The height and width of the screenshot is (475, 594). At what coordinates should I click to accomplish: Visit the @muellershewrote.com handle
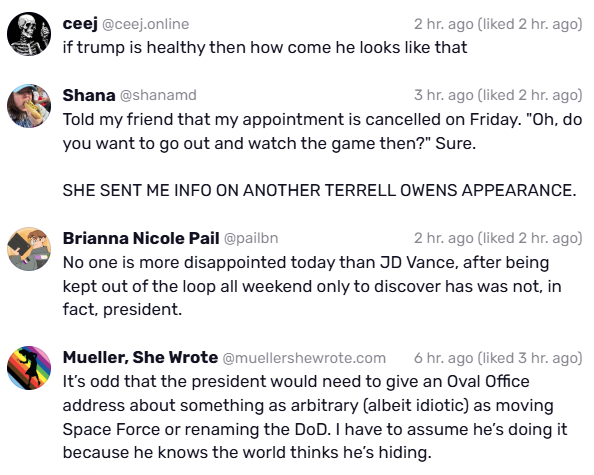tap(304, 358)
